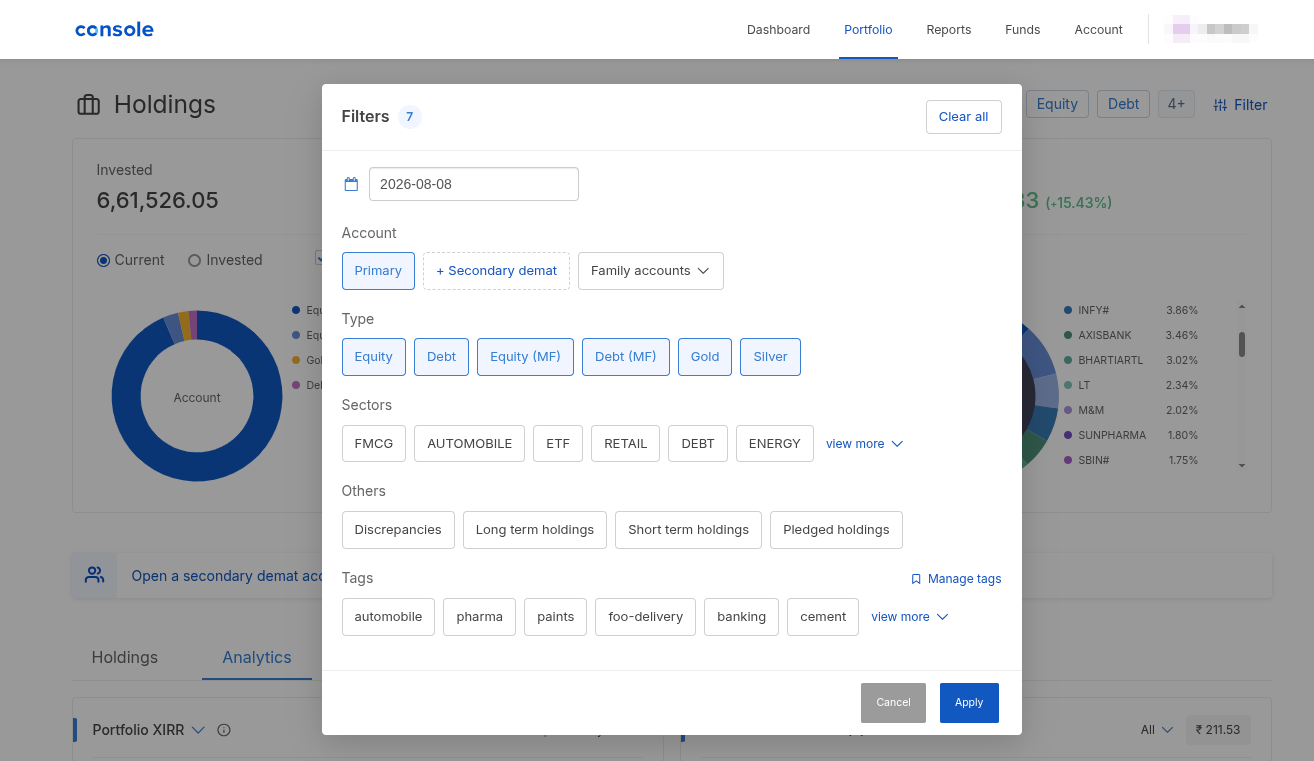The image size is (1314, 761).
Task: Click the stock legend scrollbar thumb
Action: (1242, 344)
